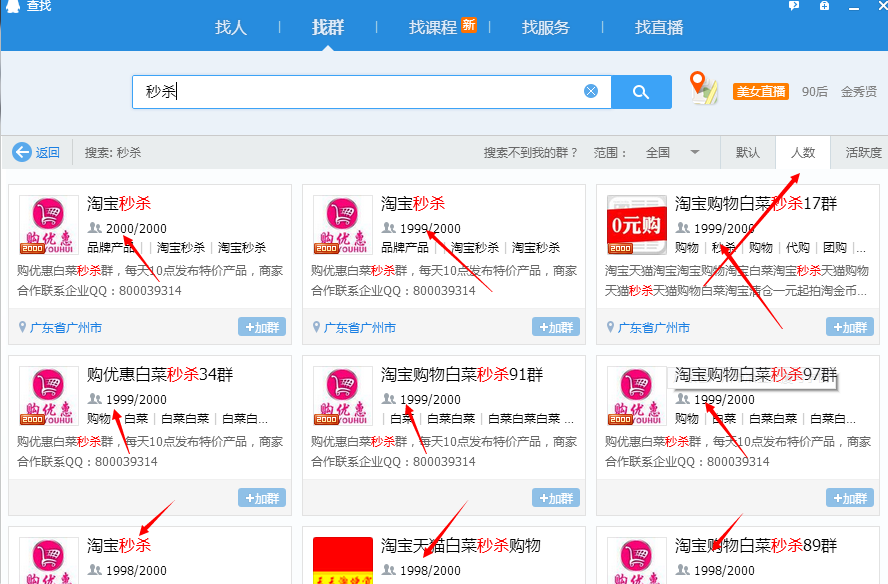Open thumbnail of 购优惠白菜秒杀34群

pyautogui.click(x=49, y=396)
